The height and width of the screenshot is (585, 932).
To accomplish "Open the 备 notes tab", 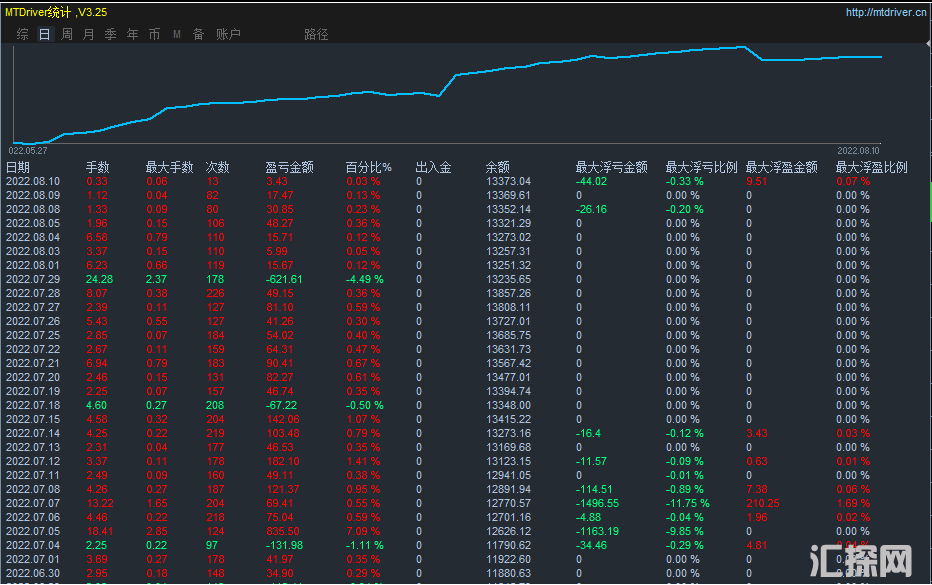I will 198,34.
